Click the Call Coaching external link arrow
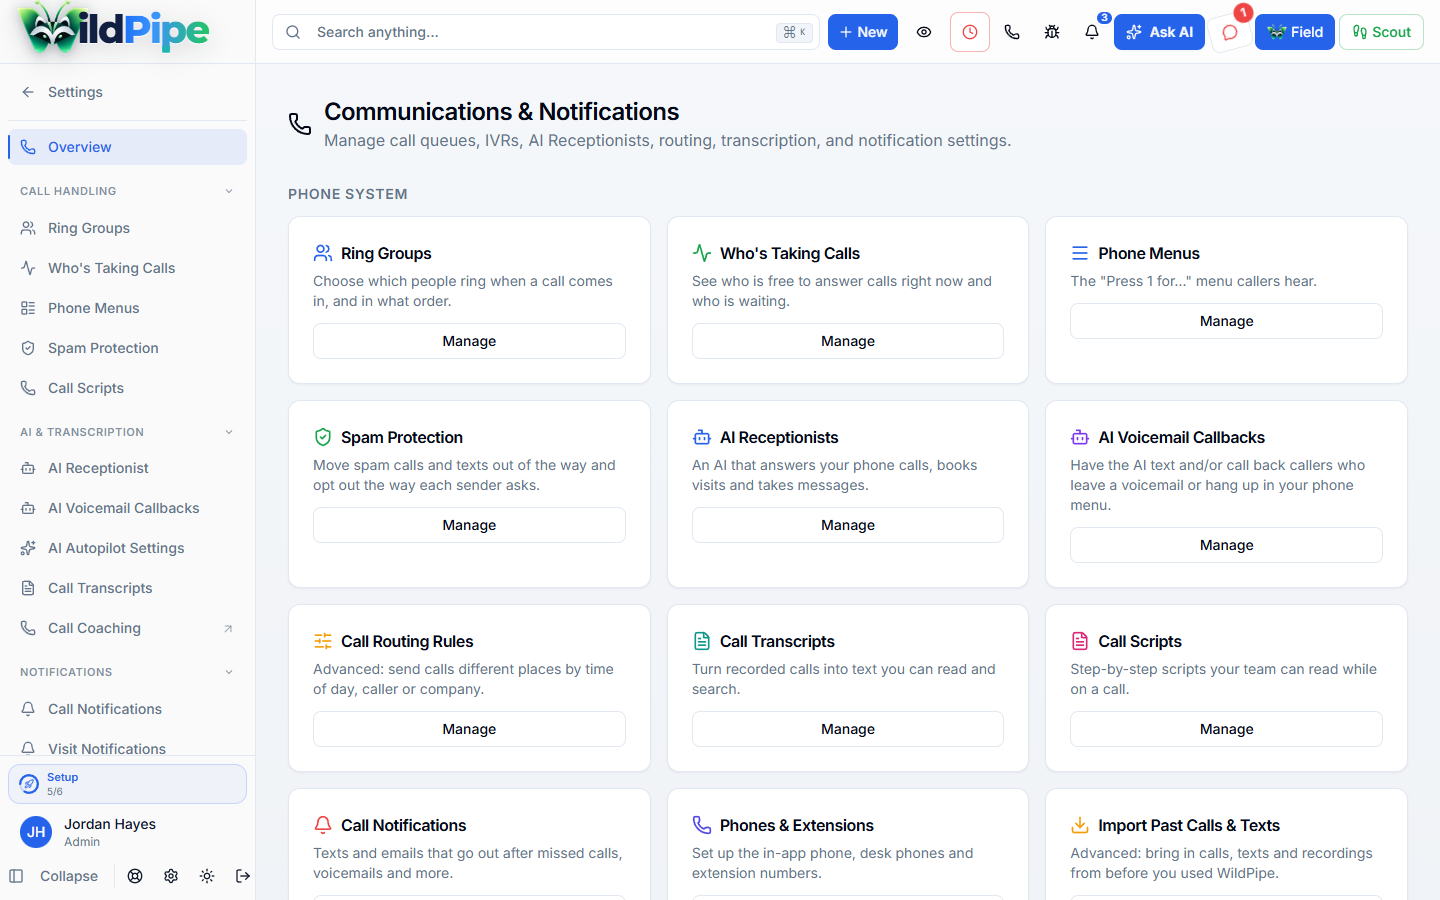The image size is (1440, 900). (228, 628)
